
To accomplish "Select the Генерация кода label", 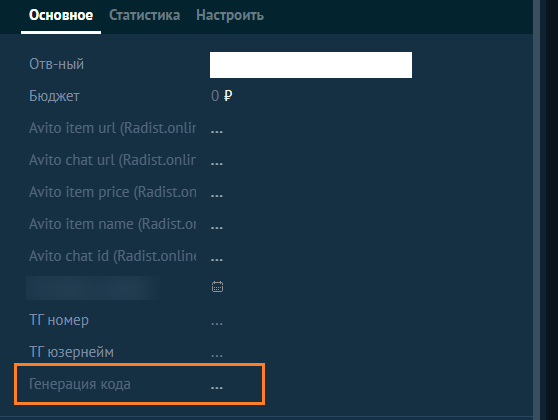I will point(80,384).
